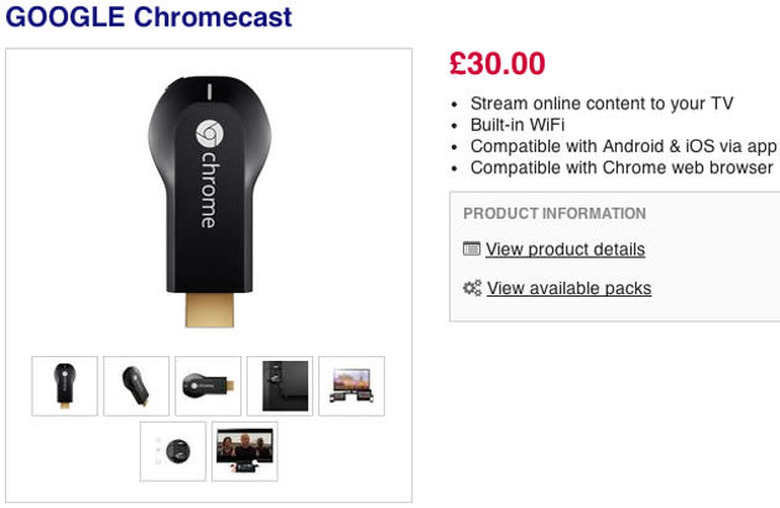Click the 'Stream online content to your TV' bullet

point(602,103)
